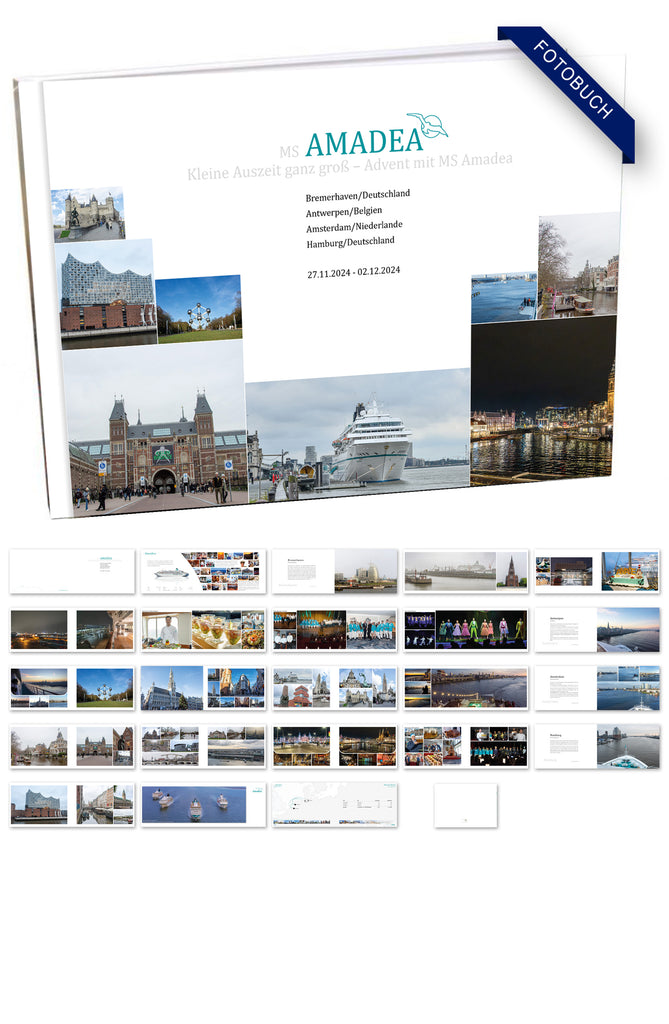Click the castle photo at the cover's top left
This screenshot has width=669, height=1024.
tap(88, 214)
